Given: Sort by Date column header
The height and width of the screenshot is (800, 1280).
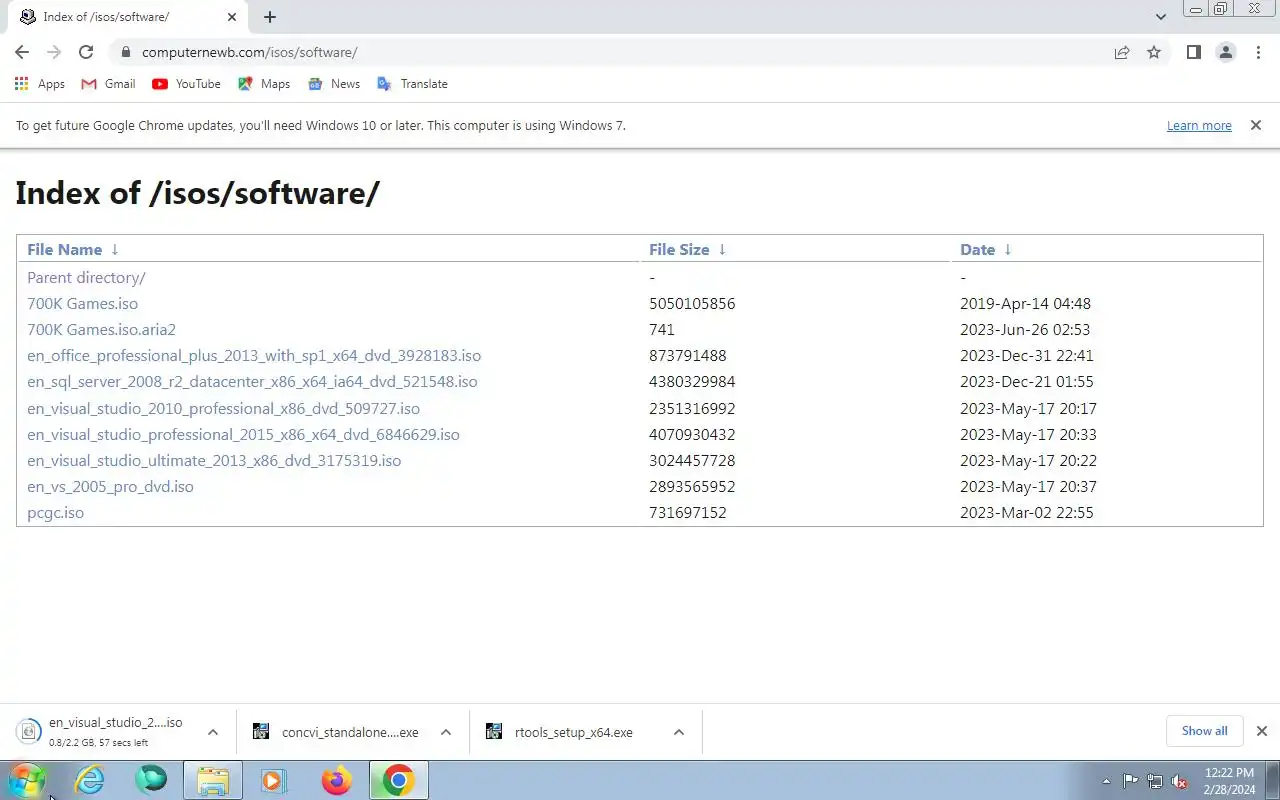Looking at the screenshot, I should [x=977, y=250].
